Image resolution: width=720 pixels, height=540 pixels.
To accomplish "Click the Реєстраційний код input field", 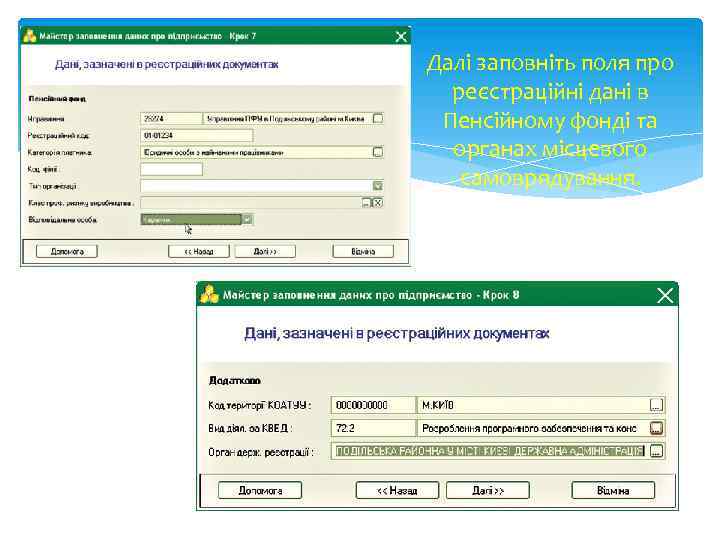I will (197, 135).
